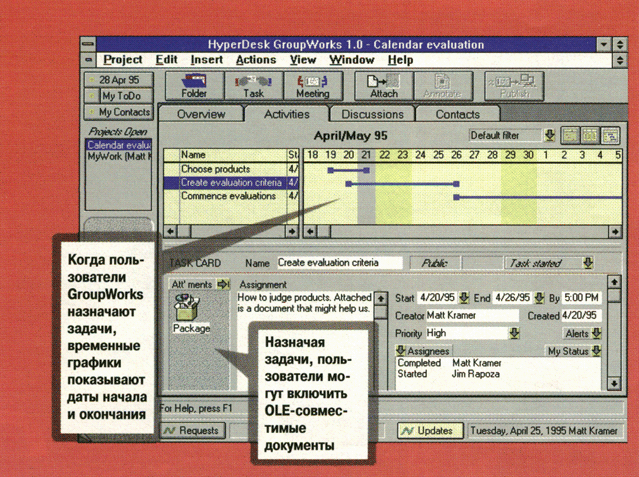Click the task Name input field
The width and height of the screenshot is (639, 477).
[339, 263]
